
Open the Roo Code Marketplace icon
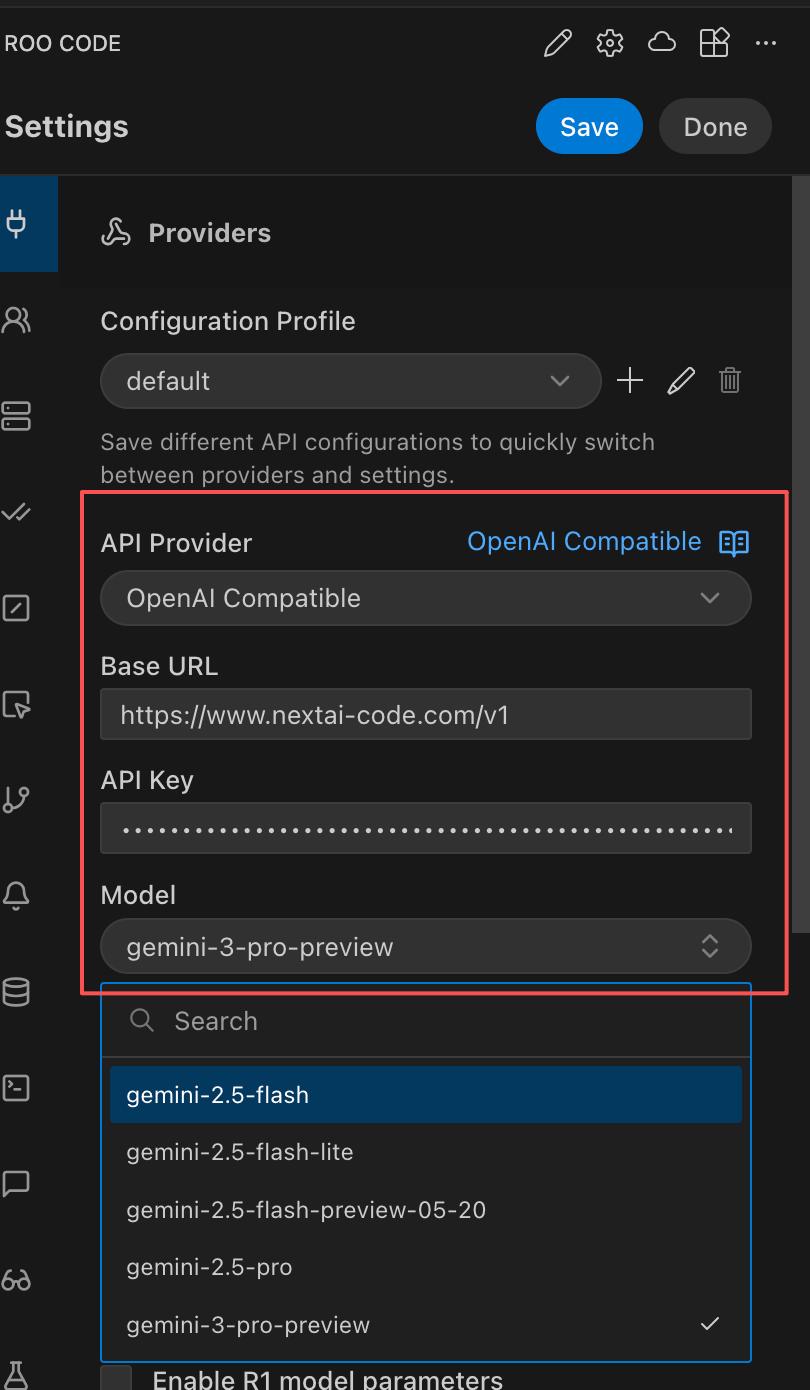click(714, 43)
